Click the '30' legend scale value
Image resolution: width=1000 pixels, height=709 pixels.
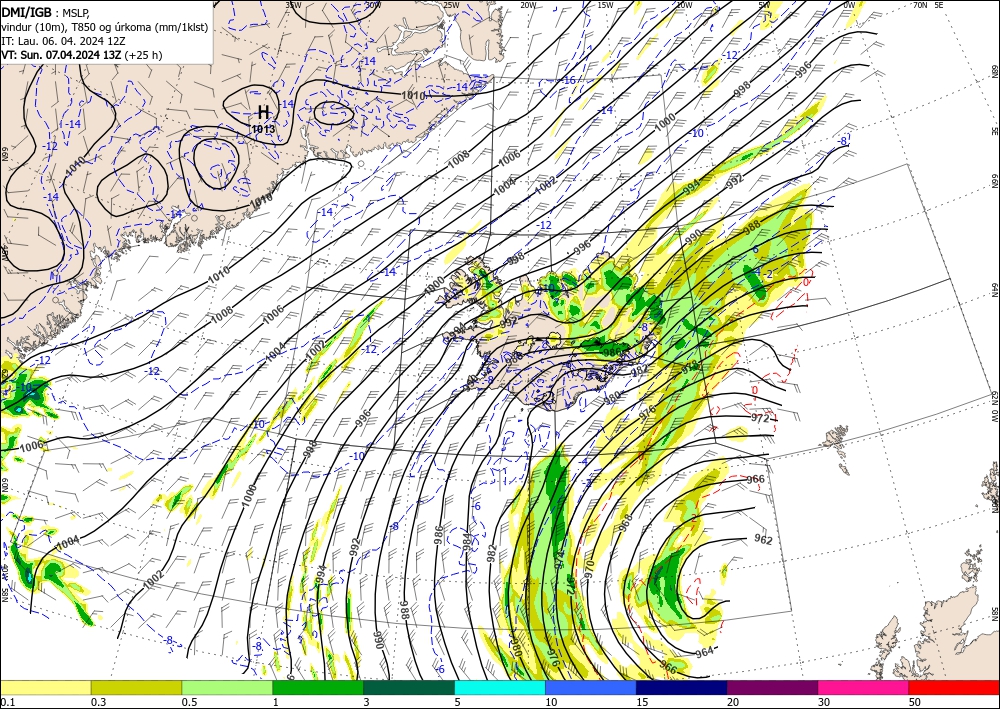click(x=825, y=702)
